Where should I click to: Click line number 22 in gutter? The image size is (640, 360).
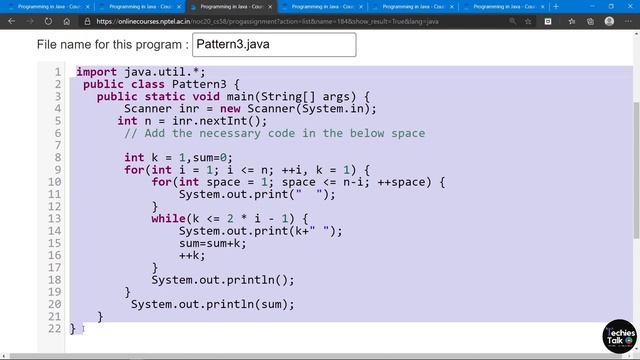[54, 329]
